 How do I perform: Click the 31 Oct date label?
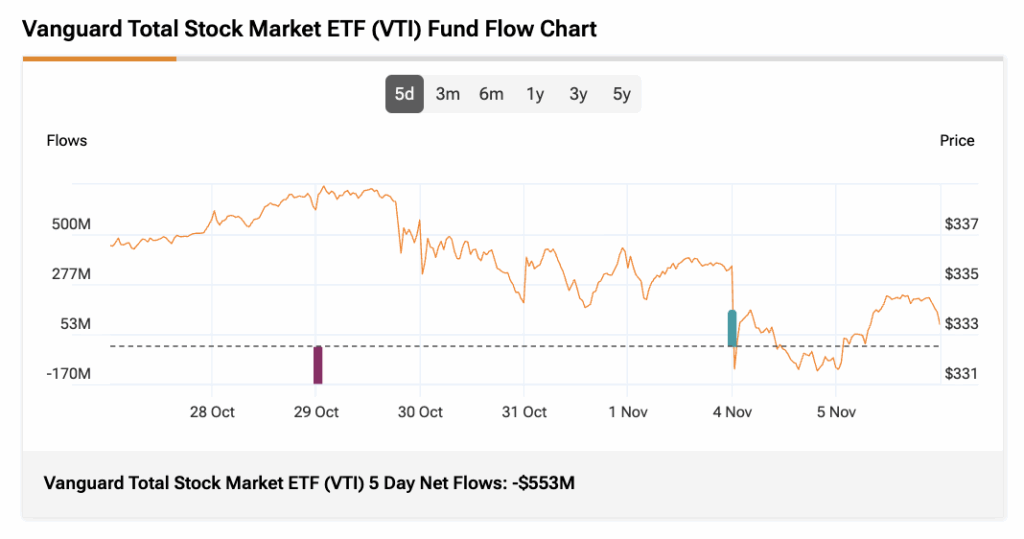[524, 412]
